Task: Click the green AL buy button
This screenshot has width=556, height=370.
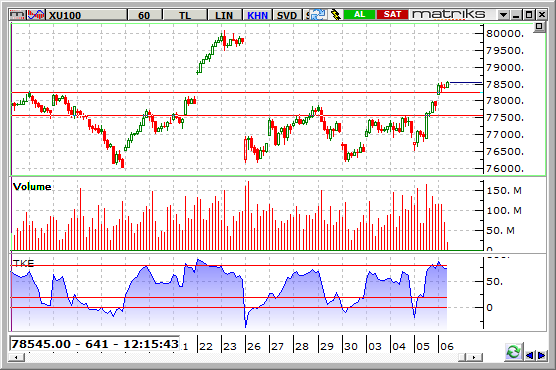Action: click(359, 15)
